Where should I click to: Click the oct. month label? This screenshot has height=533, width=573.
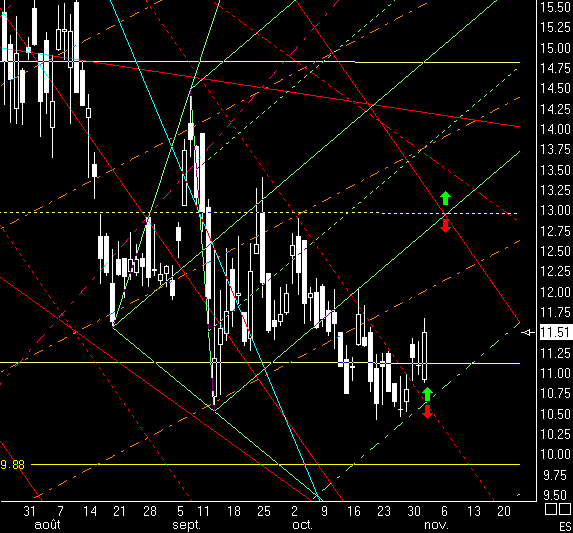tap(303, 525)
